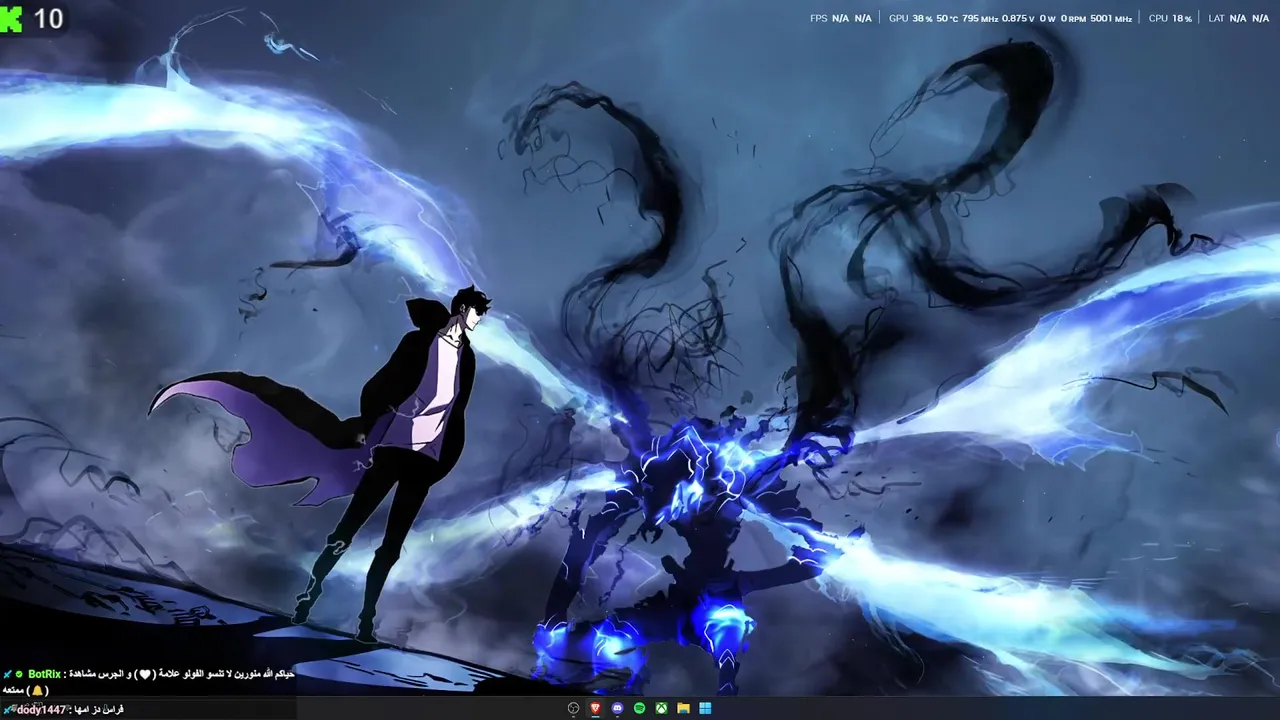Open OBS Studio from the taskbar
This screenshot has width=1280, height=720.
point(573,708)
